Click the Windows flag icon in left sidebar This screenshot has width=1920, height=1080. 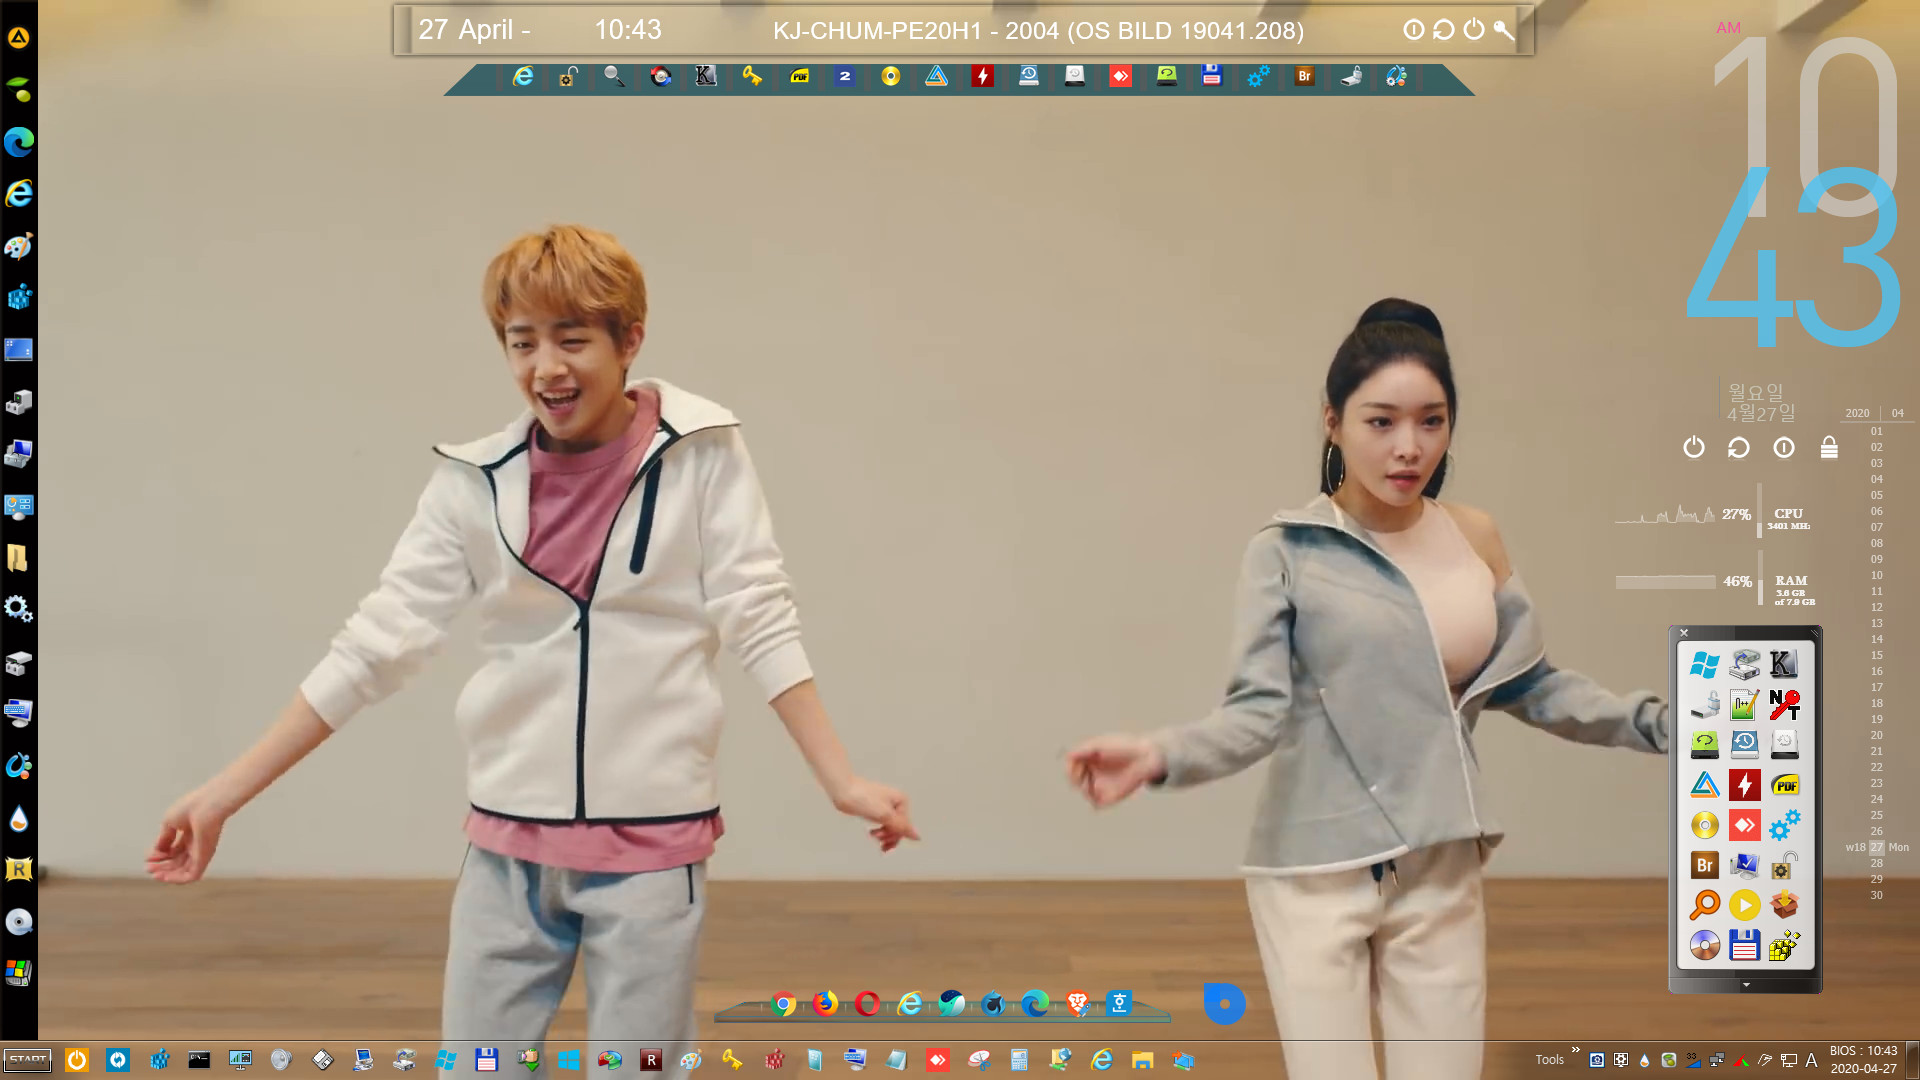coord(19,972)
